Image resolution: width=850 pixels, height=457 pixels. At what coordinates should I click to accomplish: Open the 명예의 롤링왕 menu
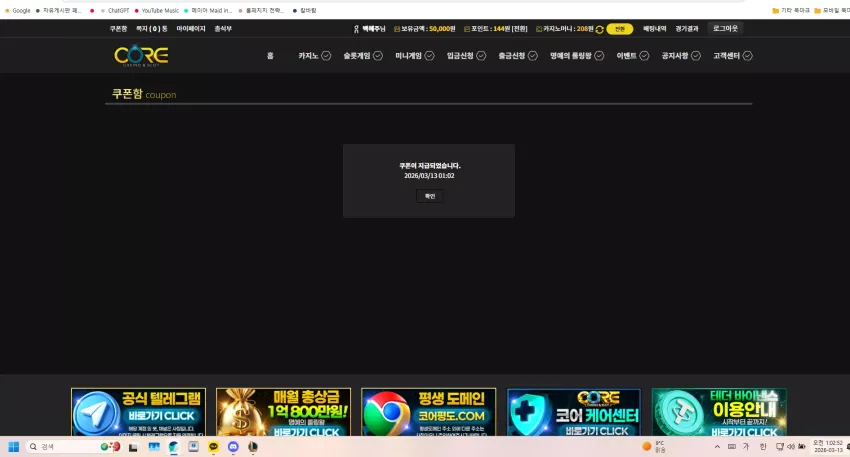[x=571, y=56]
